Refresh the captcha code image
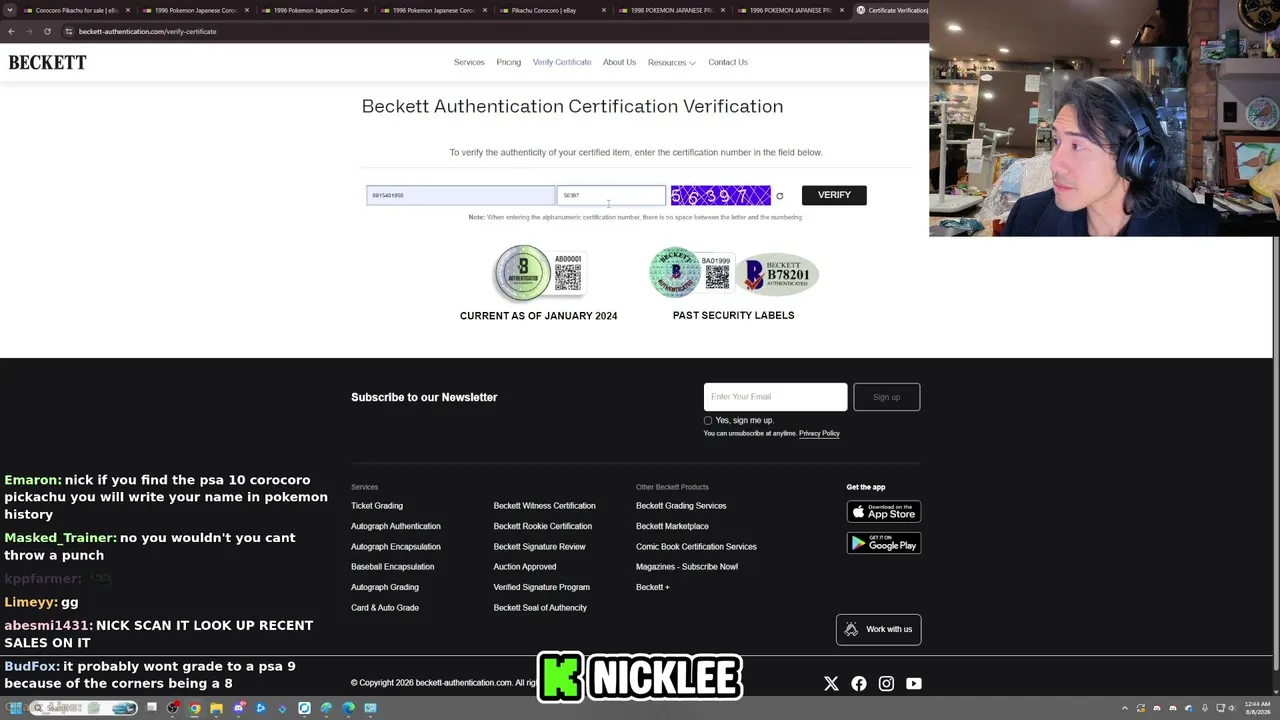This screenshot has width=1280, height=720. coord(780,196)
